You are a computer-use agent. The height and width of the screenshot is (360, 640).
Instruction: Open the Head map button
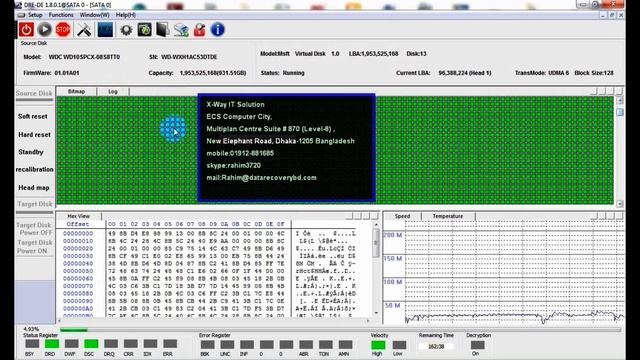(x=33, y=188)
